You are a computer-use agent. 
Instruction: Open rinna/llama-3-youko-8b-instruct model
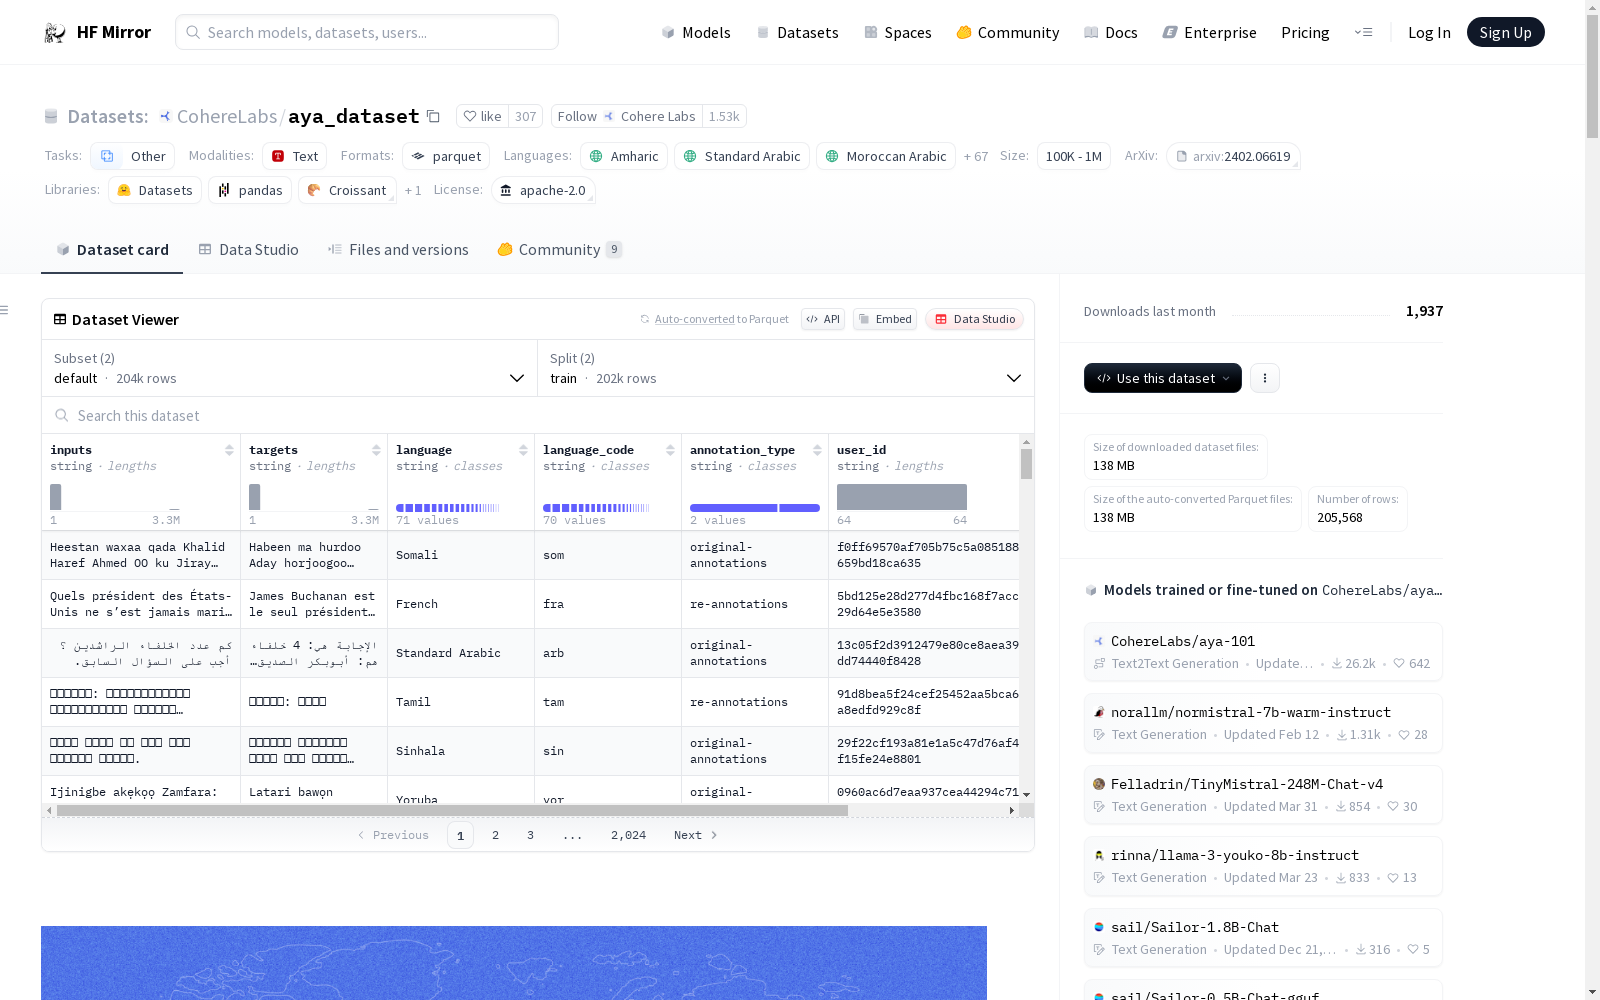pos(1263,865)
